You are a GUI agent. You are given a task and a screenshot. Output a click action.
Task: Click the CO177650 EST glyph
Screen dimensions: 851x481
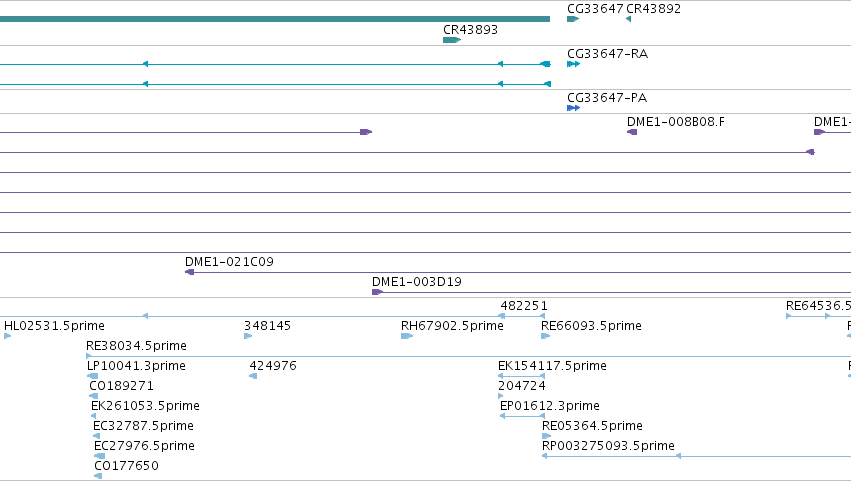[98, 476]
